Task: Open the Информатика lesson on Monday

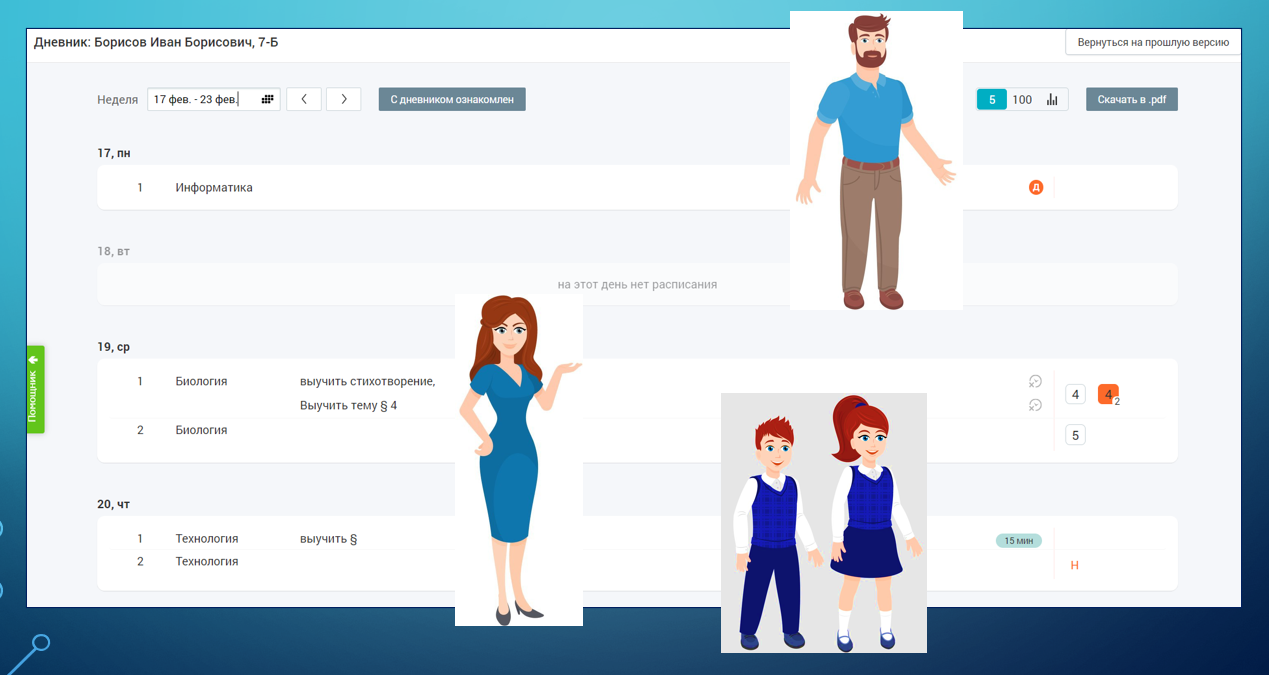Action: pyautogui.click(x=214, y=188)
